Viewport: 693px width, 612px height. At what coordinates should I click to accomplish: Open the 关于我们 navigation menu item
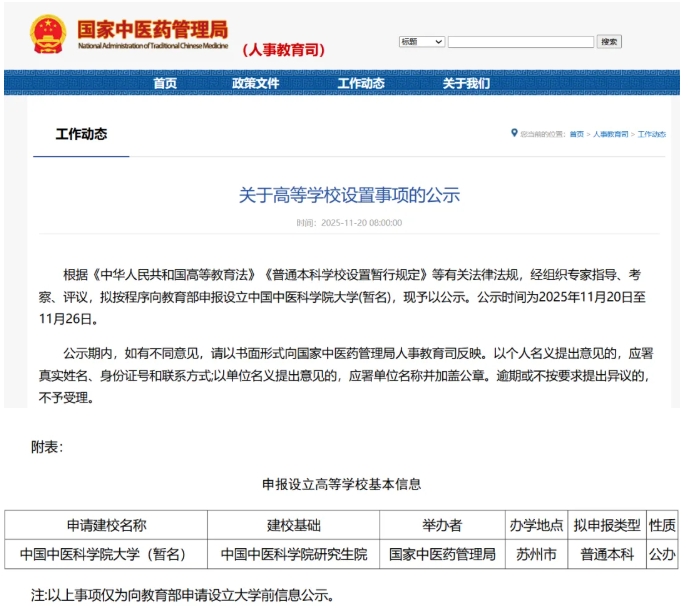466,83
